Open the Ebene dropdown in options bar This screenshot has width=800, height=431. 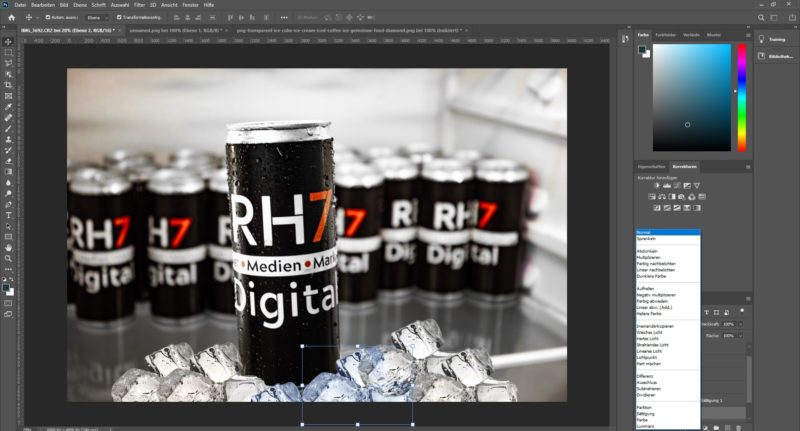[97, 17]
